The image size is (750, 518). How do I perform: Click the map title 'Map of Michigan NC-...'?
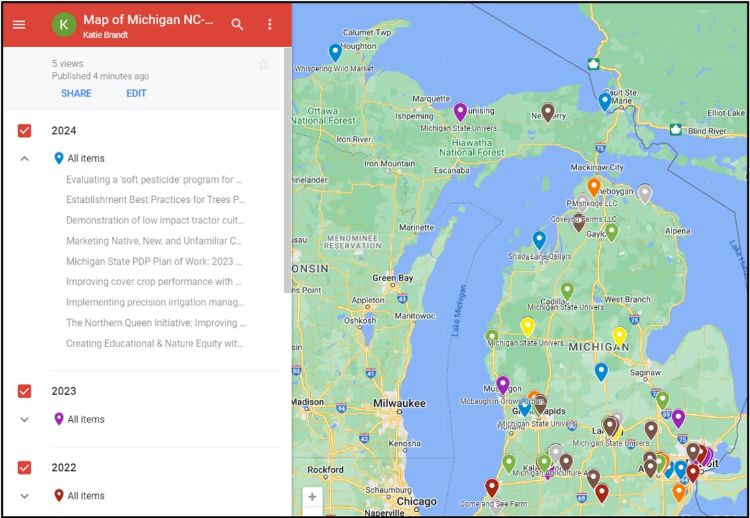(148, 20)
